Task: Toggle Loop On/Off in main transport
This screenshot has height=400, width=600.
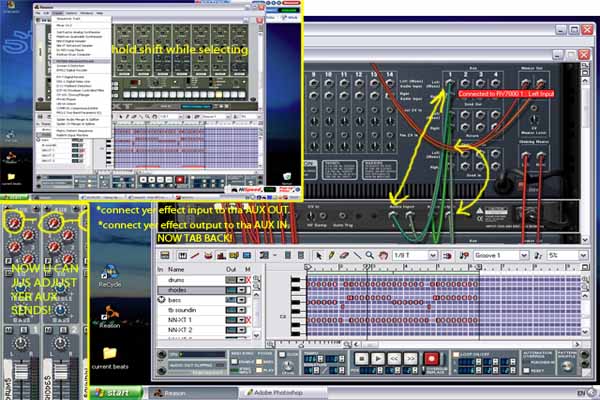Action: pyautogui.click(x=456, y=354)
